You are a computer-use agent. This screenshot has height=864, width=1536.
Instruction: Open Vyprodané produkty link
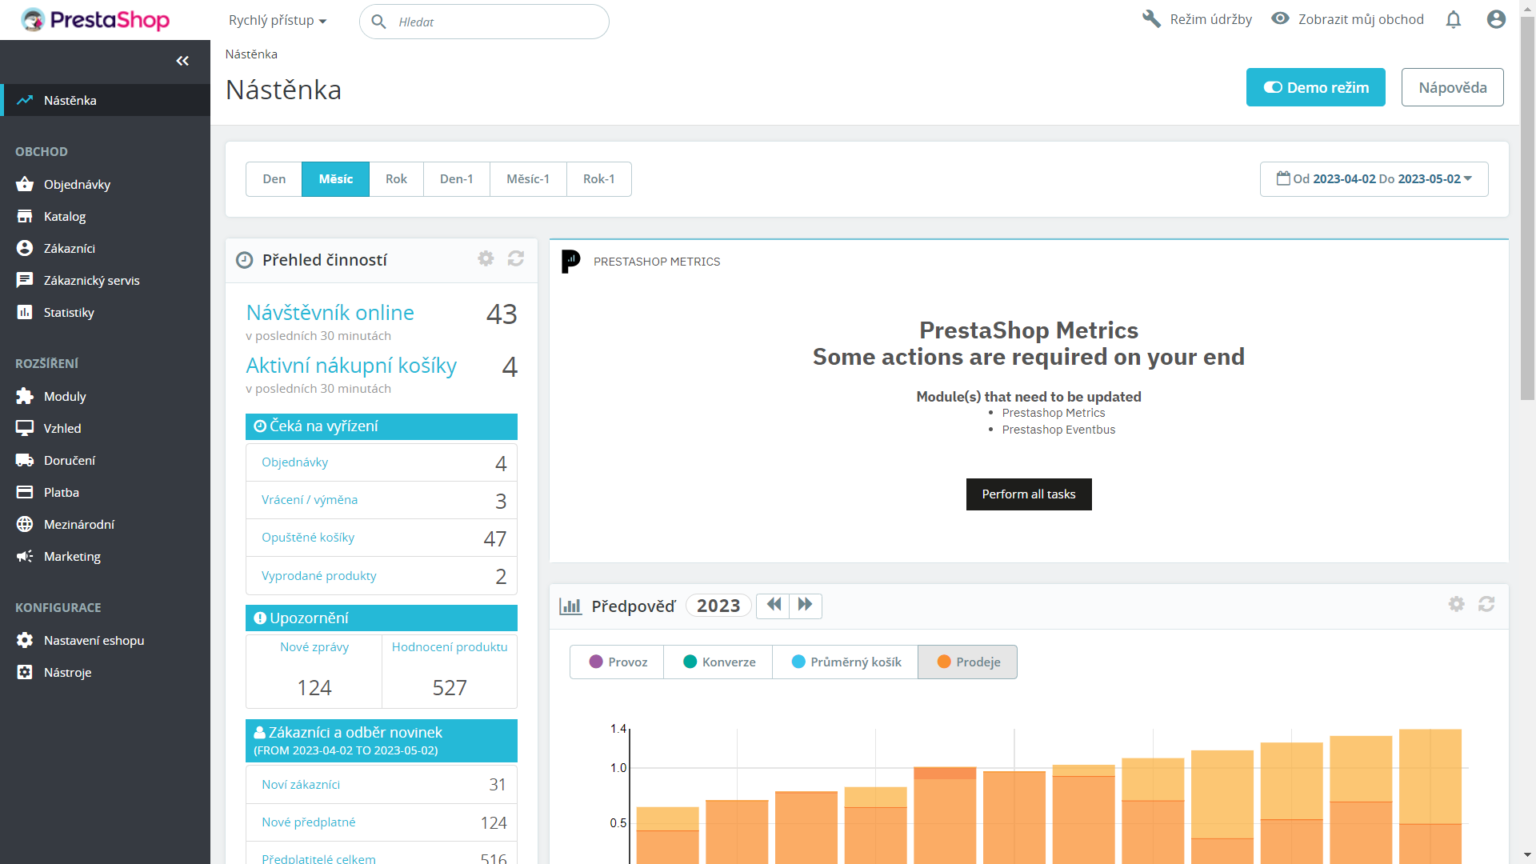pos(319,575)
